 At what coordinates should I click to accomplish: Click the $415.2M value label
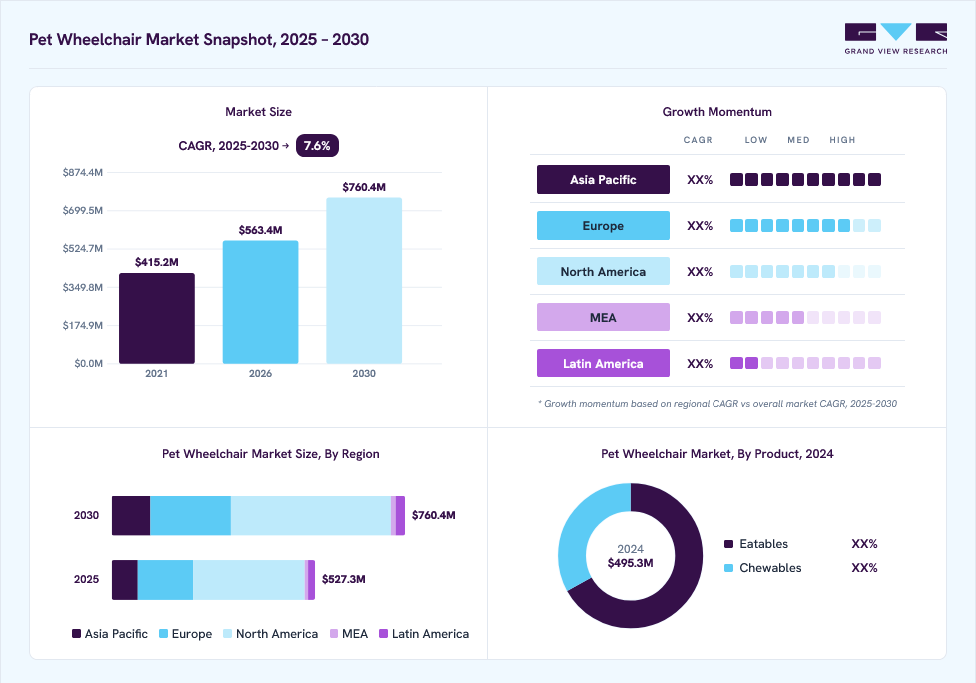point(157,262)
